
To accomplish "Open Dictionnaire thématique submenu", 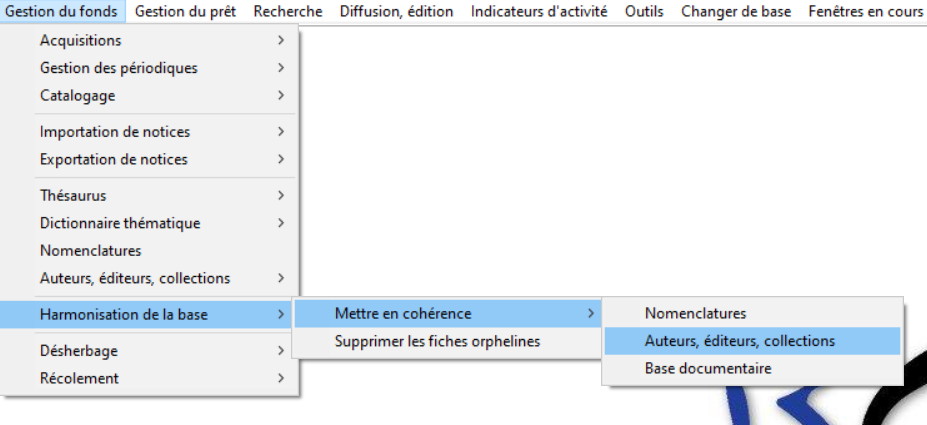I will coord(150,223).
